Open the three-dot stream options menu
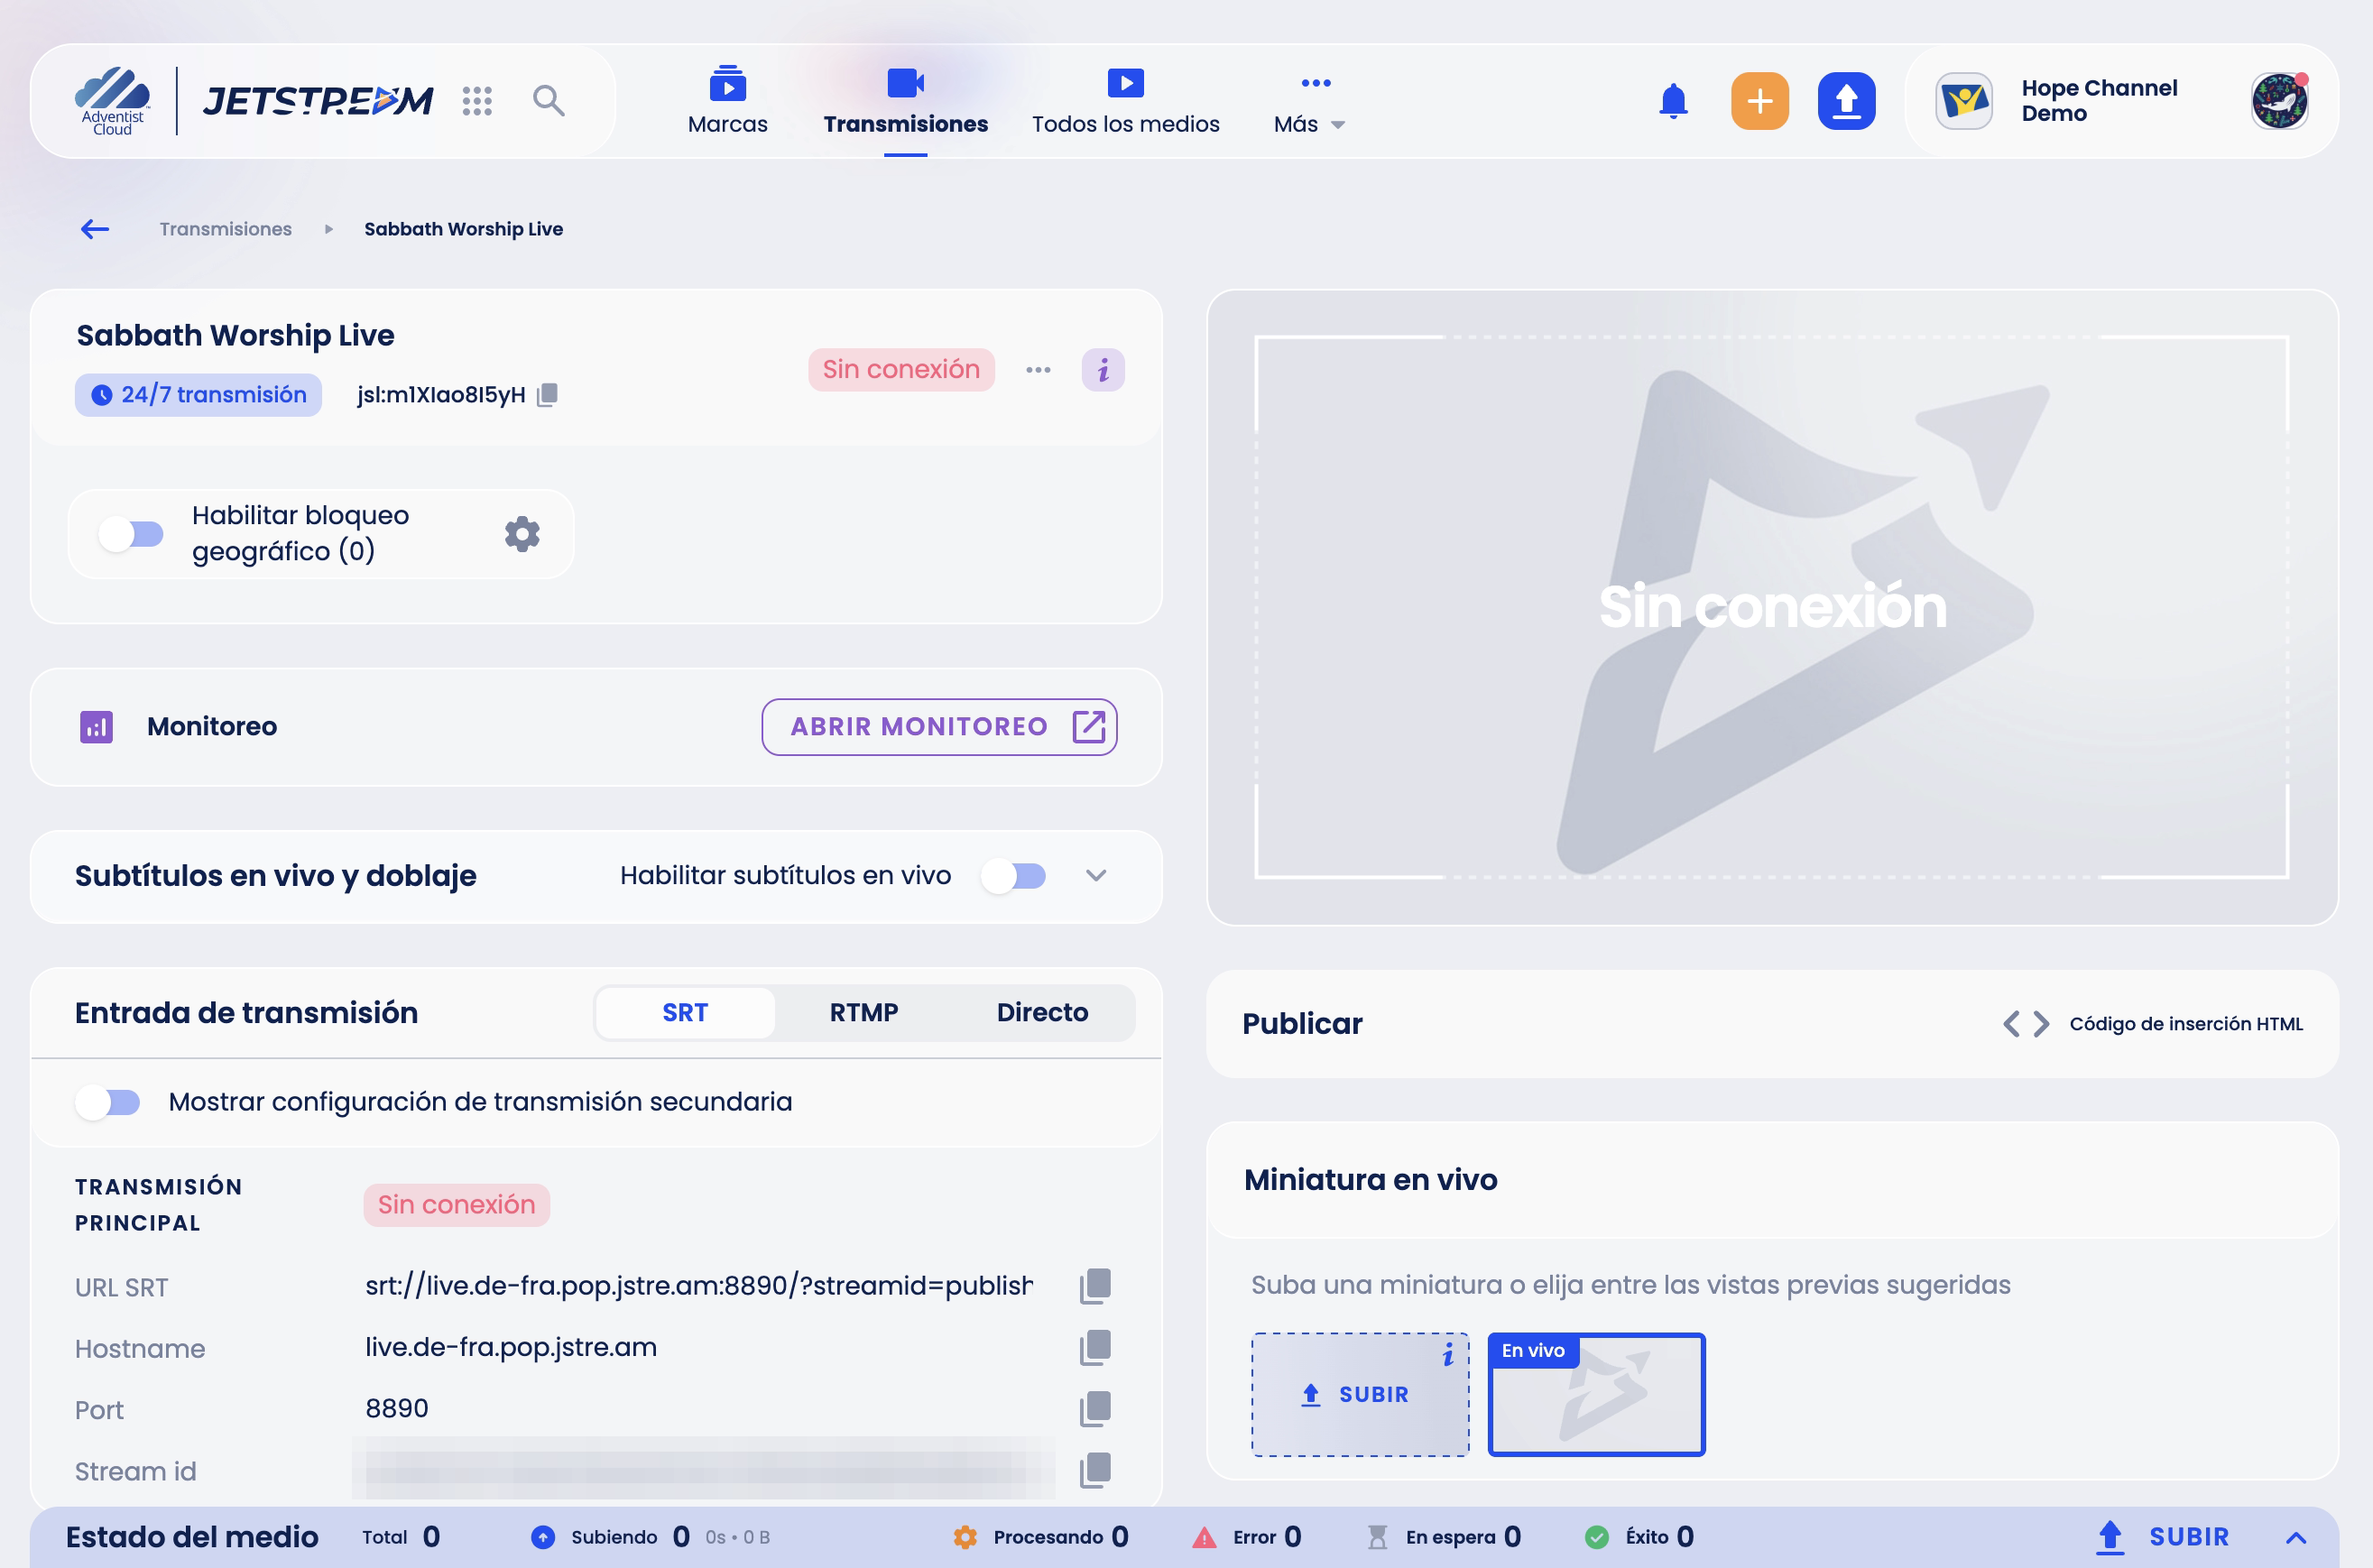 click(1038, 370)
